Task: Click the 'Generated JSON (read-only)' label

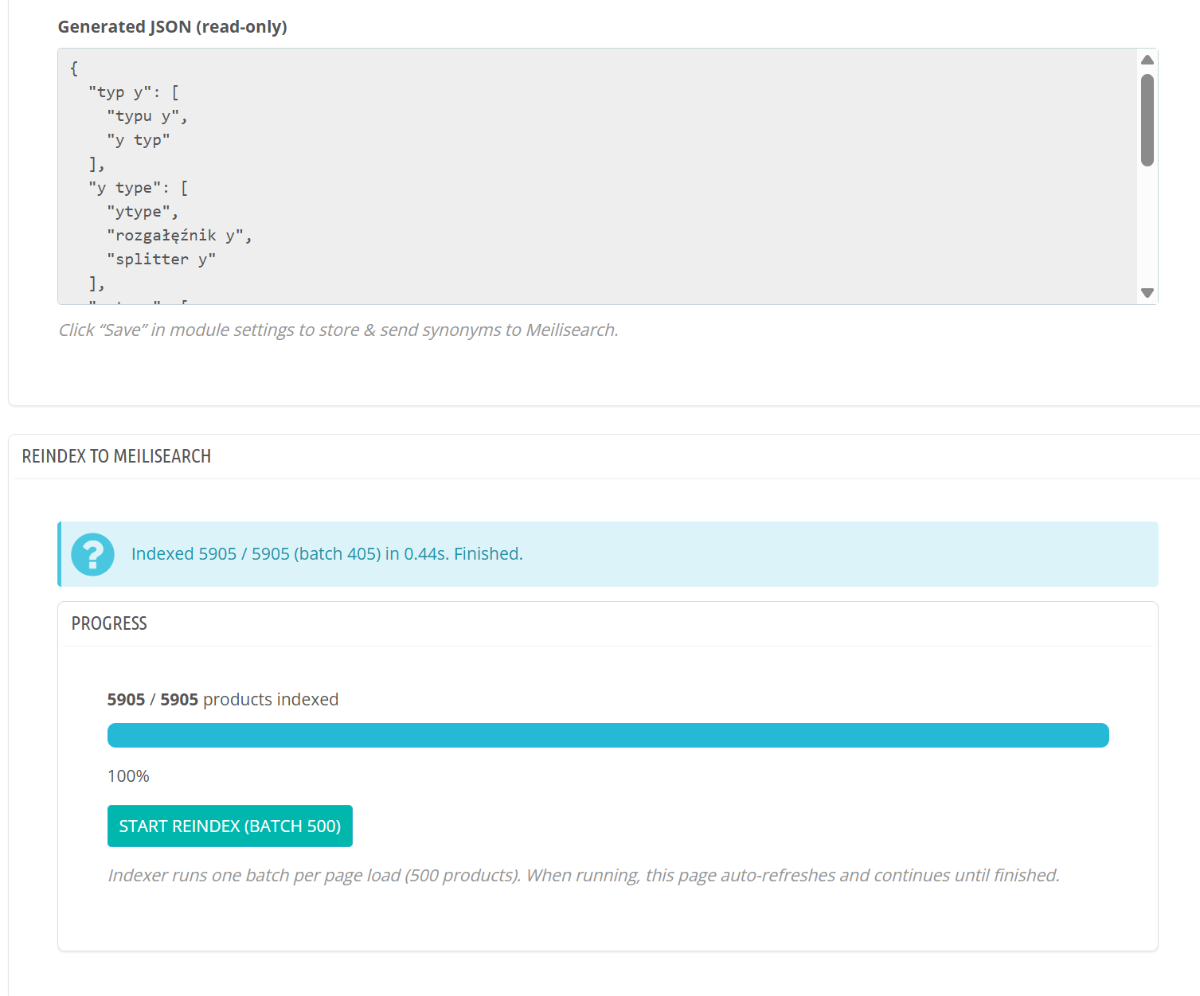Action: [x=172, y=27]
